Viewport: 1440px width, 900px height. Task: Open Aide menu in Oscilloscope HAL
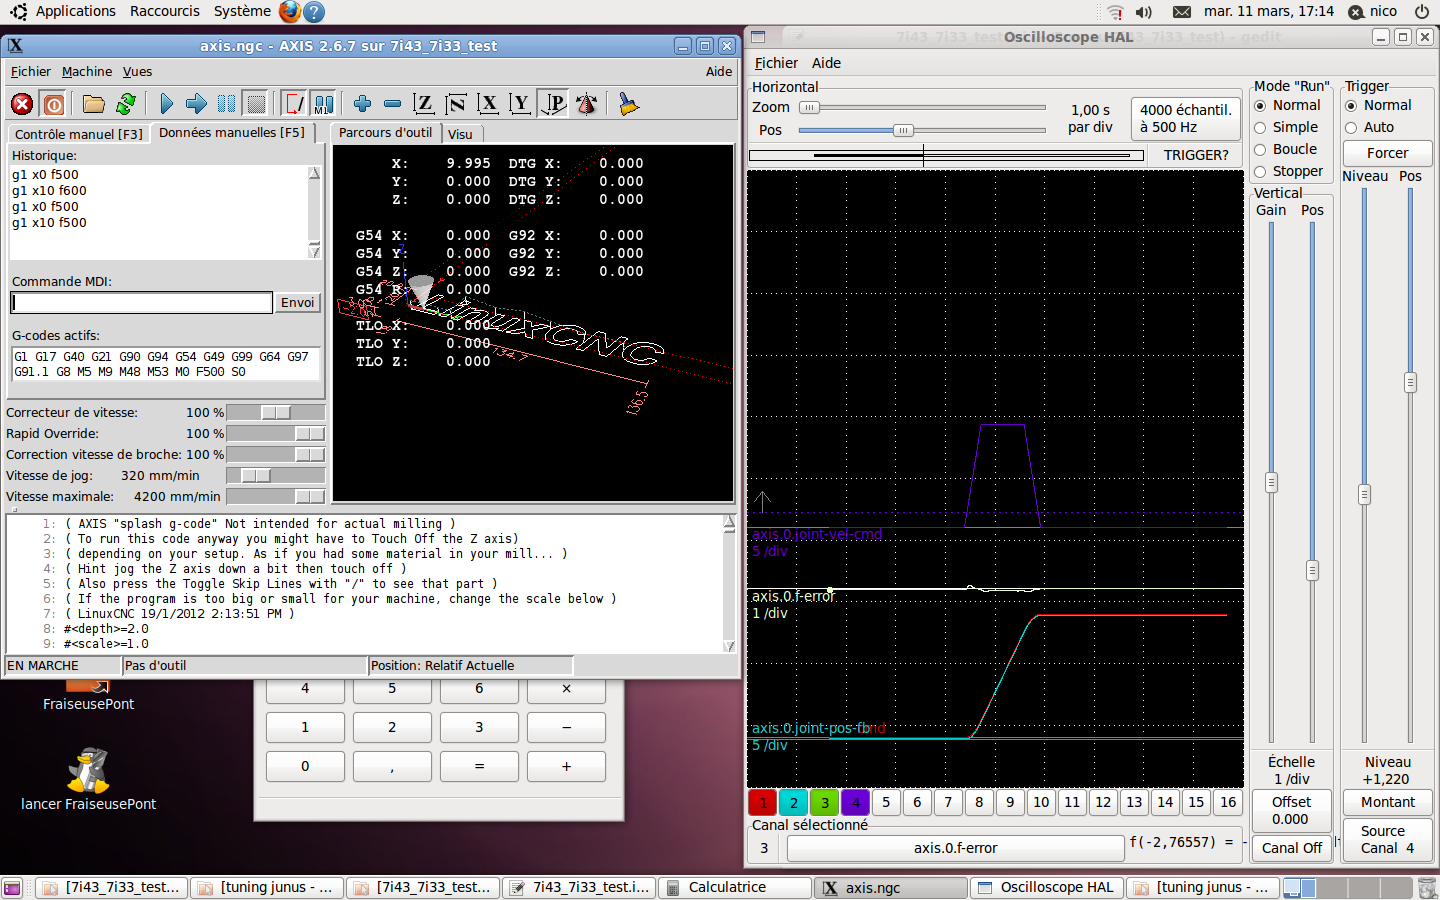(826, 63)
